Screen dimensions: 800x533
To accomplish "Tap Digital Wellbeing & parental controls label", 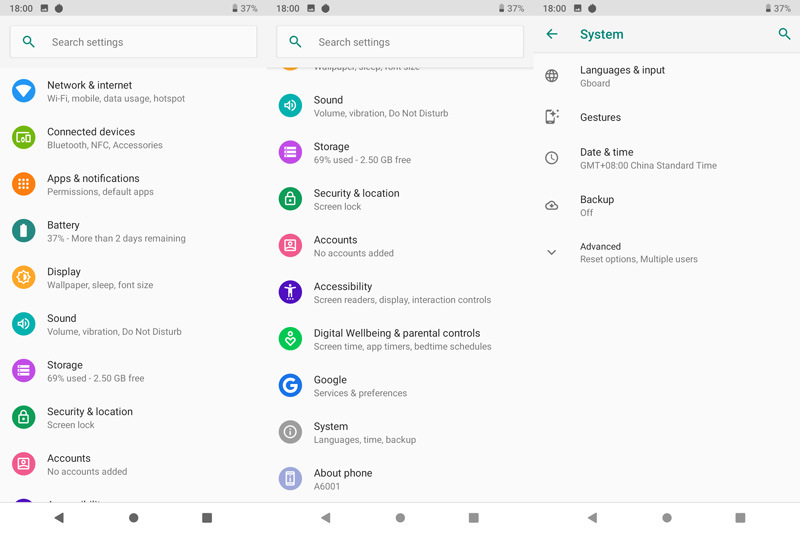I will [x=397, y=333].
